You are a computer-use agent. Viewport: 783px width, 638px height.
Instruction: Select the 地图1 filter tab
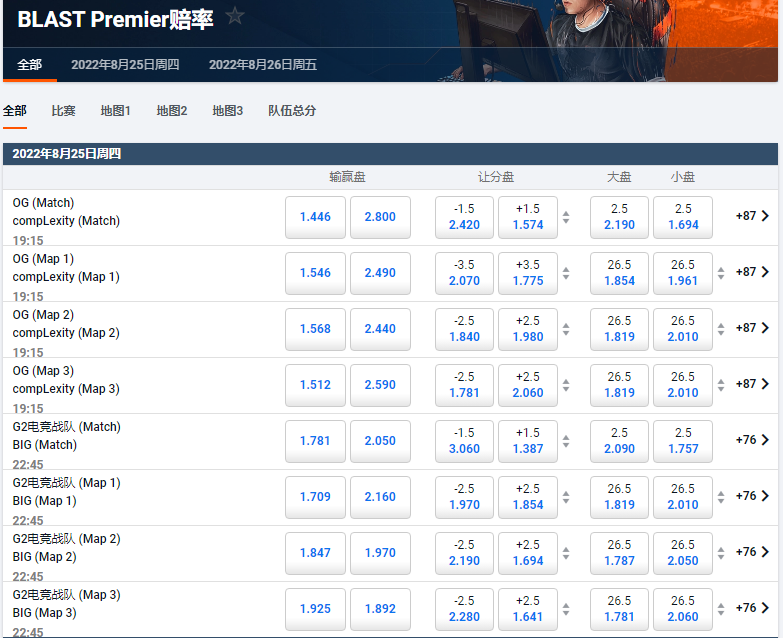[116, 111]
